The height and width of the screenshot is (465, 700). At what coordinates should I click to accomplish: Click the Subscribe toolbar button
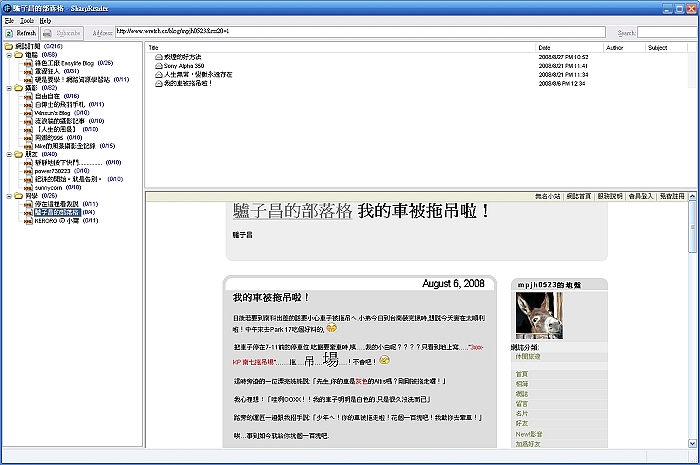[62, 33]
